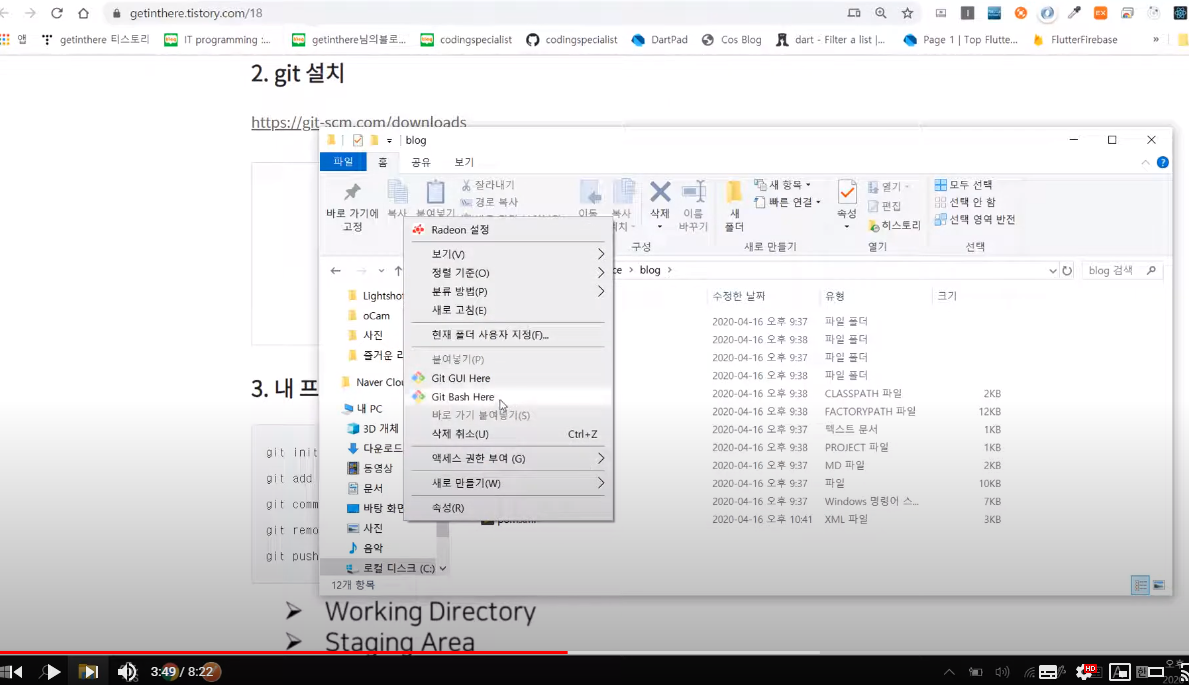Screen dimensions: 1189x685
Task: Open the DartPad bookmark
Action: [659, 39]
